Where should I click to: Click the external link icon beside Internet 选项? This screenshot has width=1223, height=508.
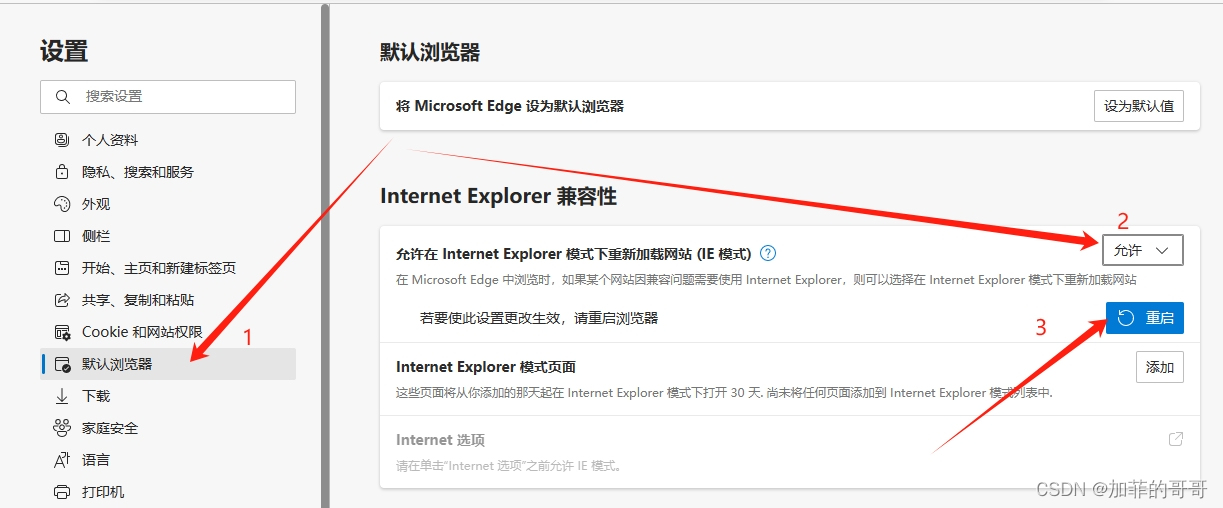[x=1176, y=440]
